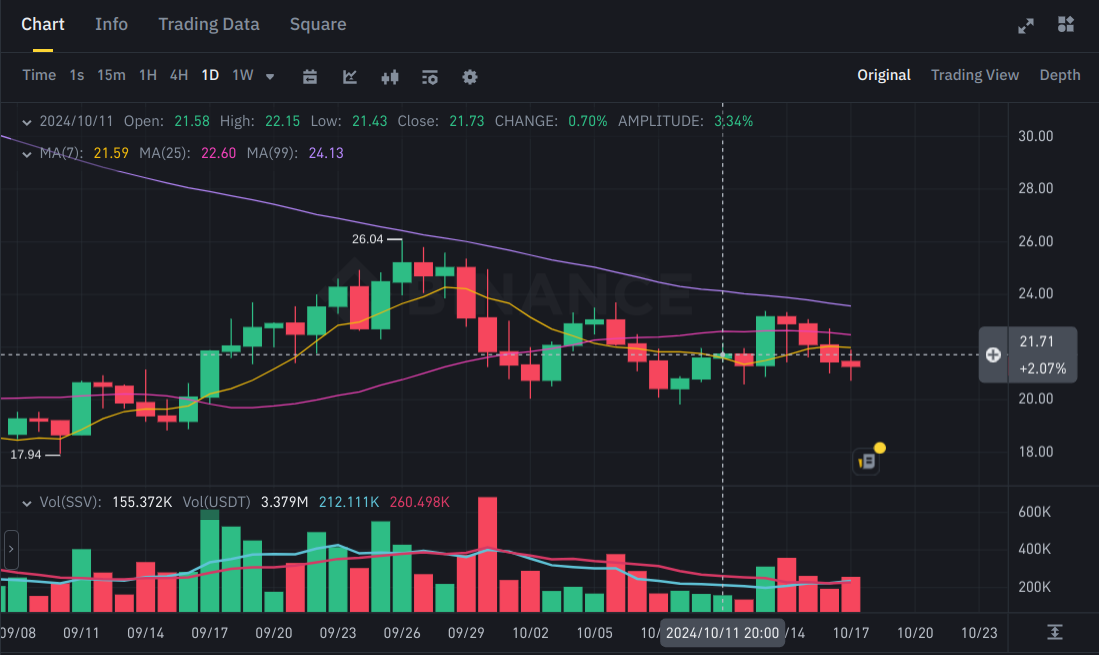Click the MA(25) value 22.60
The height and width of the screenshot is (655, 1099).
click(219, 153)
